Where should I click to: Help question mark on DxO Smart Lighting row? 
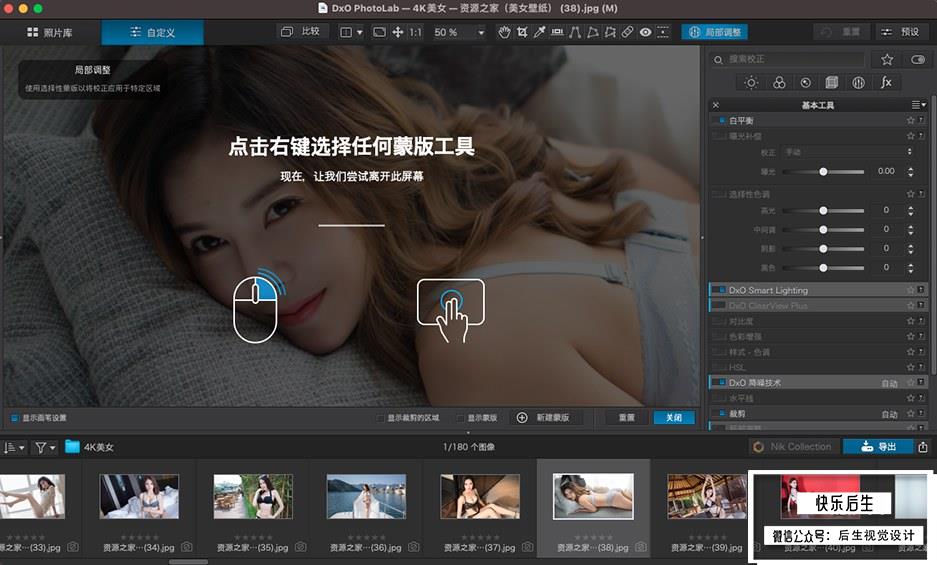[x=921, y=290]
